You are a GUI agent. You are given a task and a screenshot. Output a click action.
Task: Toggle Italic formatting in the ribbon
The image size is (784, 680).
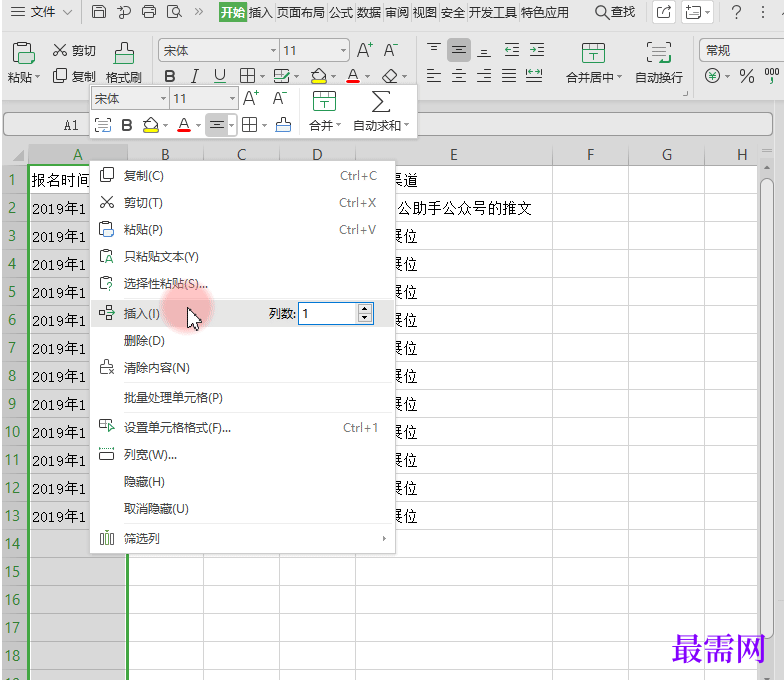195,76
